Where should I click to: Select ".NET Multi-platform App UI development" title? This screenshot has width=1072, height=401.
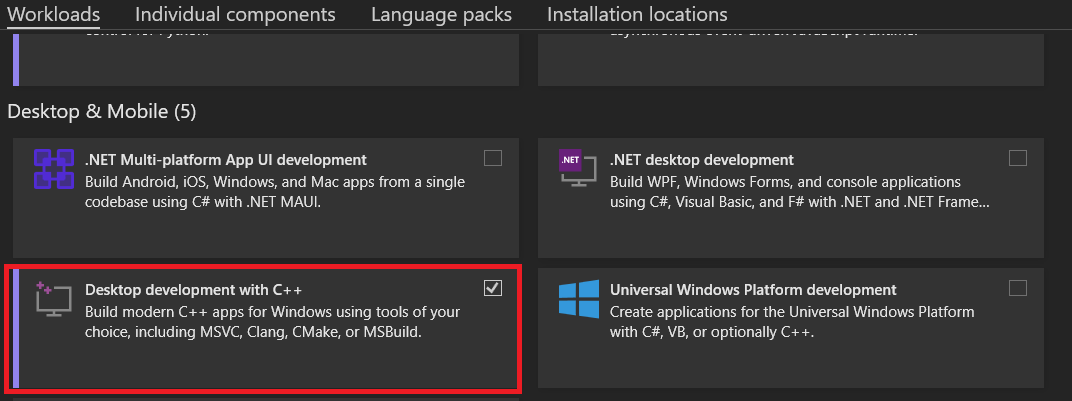pyautogui.click(x=226, y=160)
